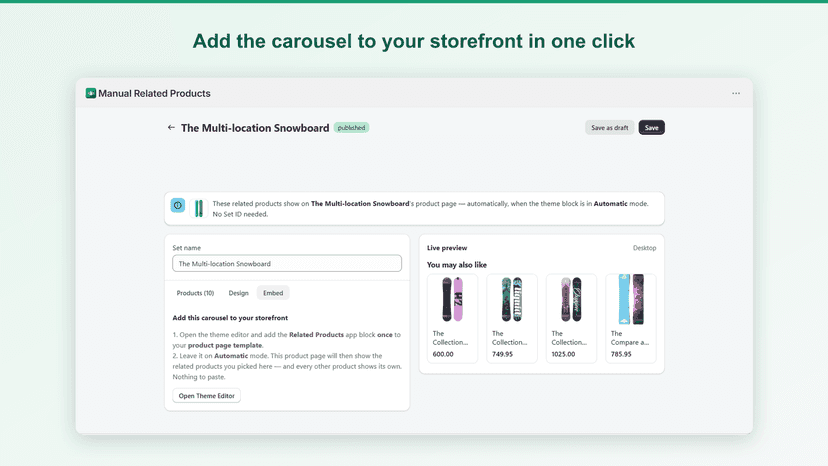
Task: Click the published status badge
Action: 351,128
